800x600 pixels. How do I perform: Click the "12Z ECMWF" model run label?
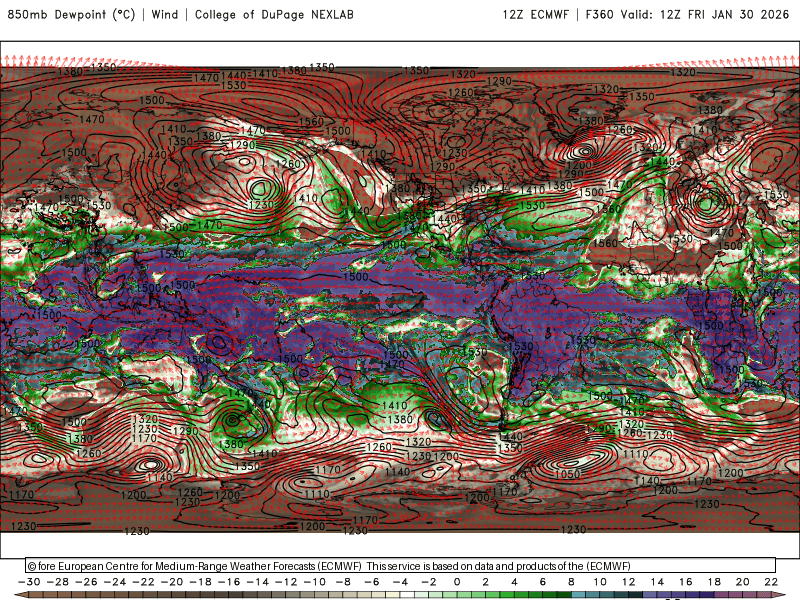tap(536, 14)
